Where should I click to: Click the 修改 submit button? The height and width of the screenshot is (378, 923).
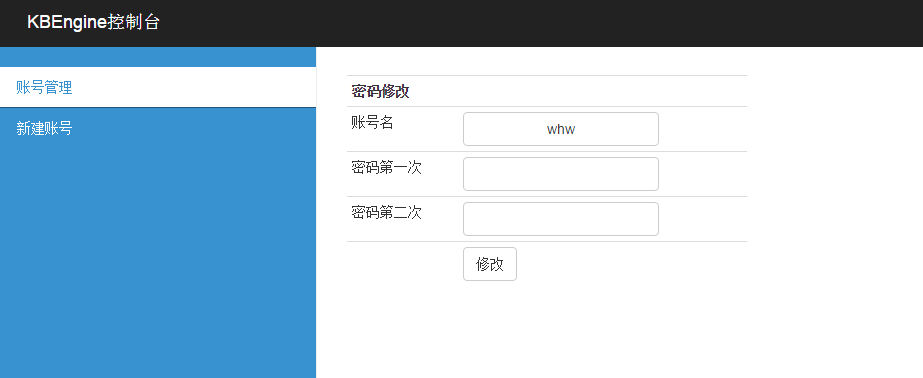490,264
